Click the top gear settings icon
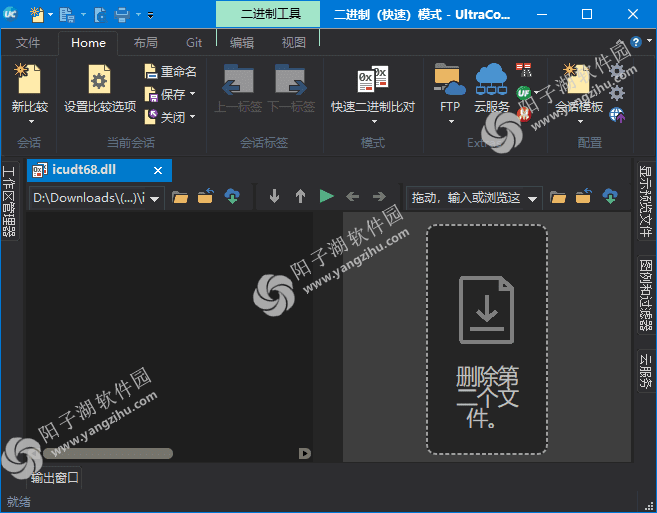Viewport: 657px width, 513px height. 617,71
